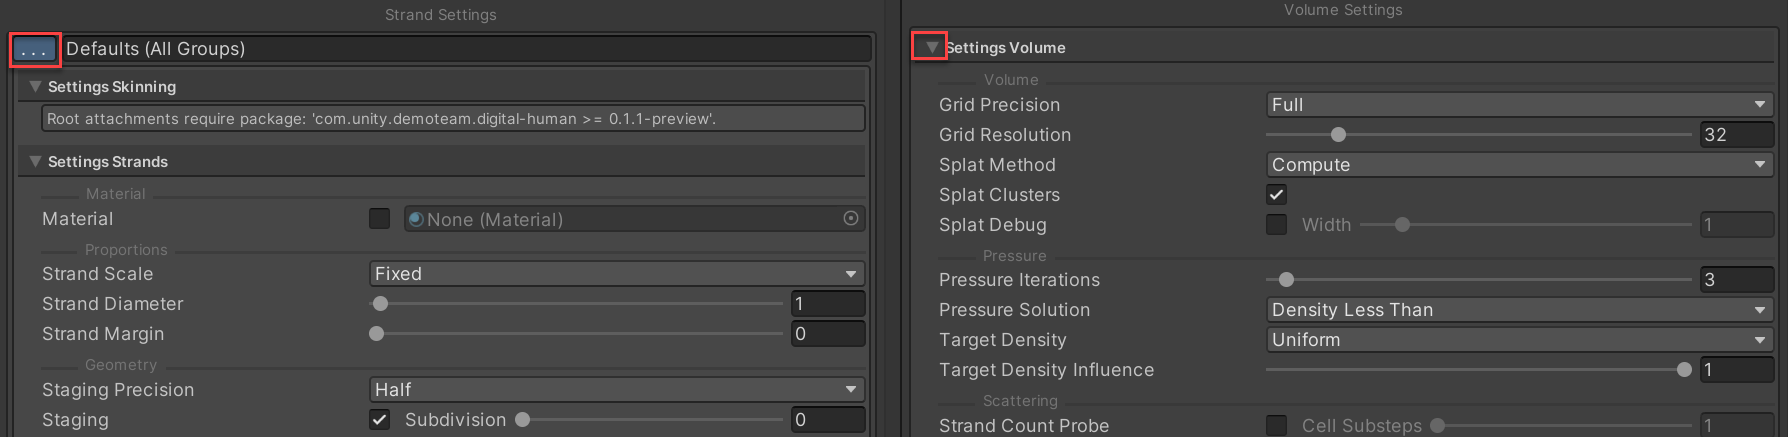Click the Grid Resolution slider handle
Screen dimensions: 1788x437
click(1338, 135)
